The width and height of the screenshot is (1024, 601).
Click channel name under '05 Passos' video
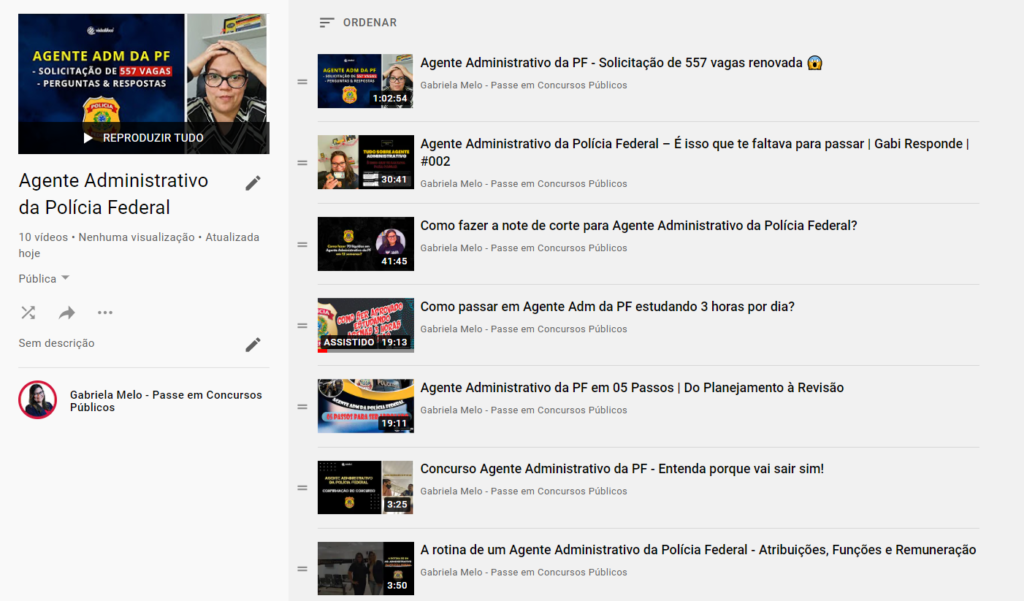(524, 410)
